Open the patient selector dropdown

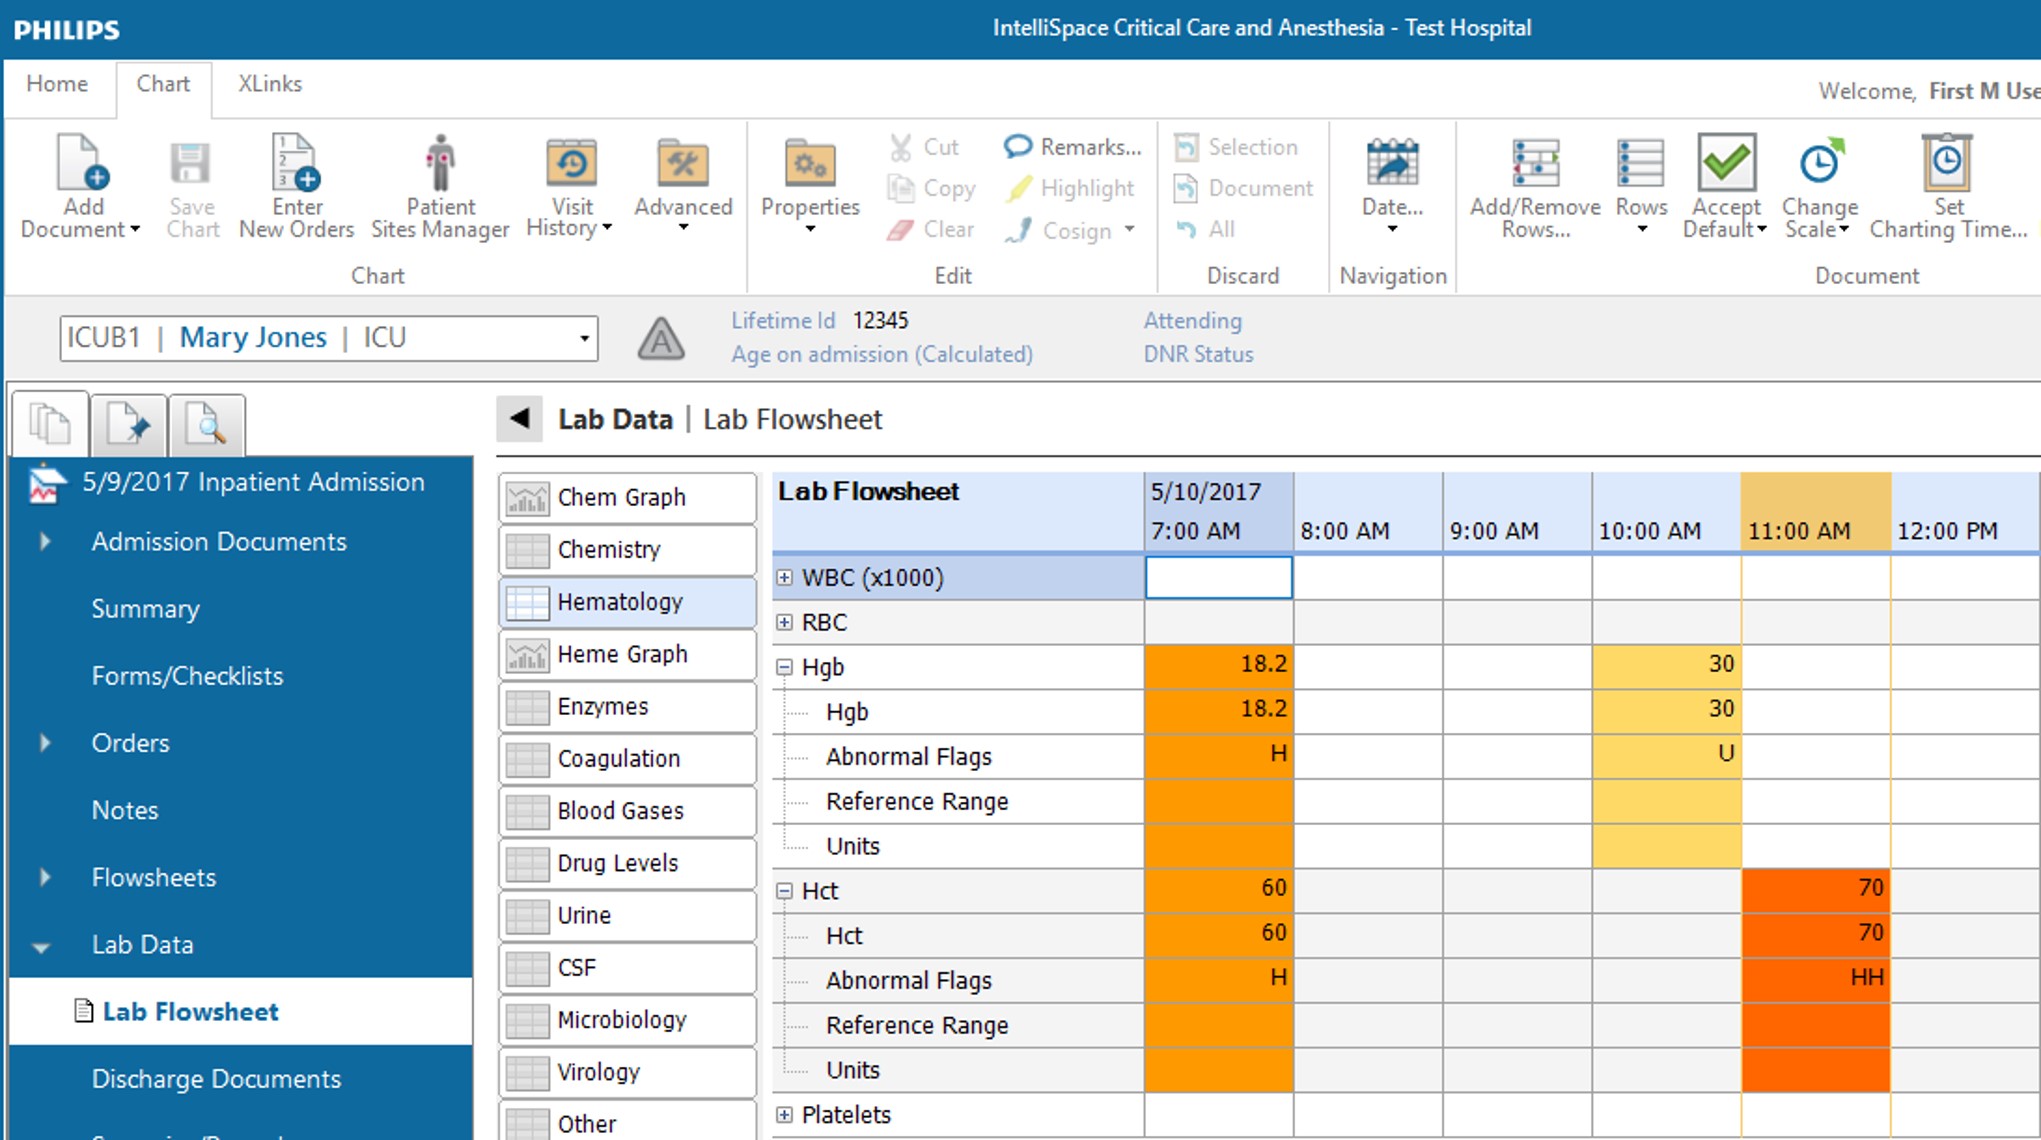tap(584, 338)
